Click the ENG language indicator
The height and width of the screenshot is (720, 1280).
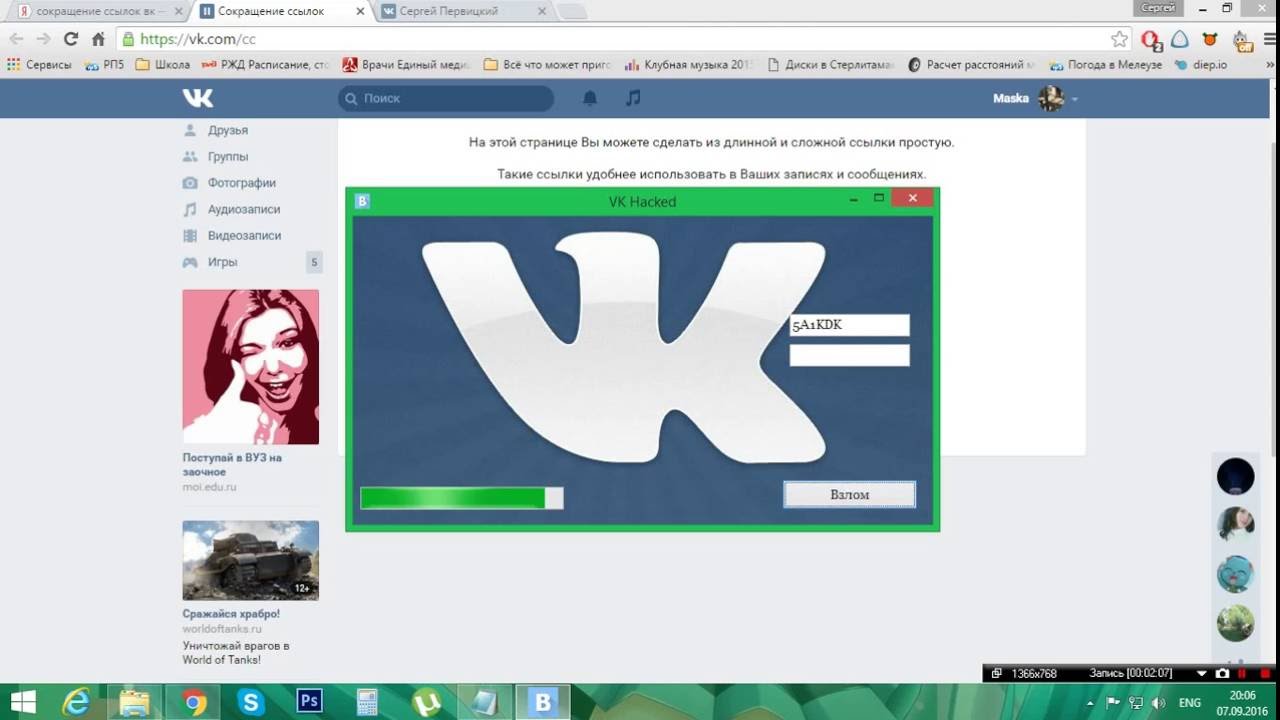pos(1190,702)
